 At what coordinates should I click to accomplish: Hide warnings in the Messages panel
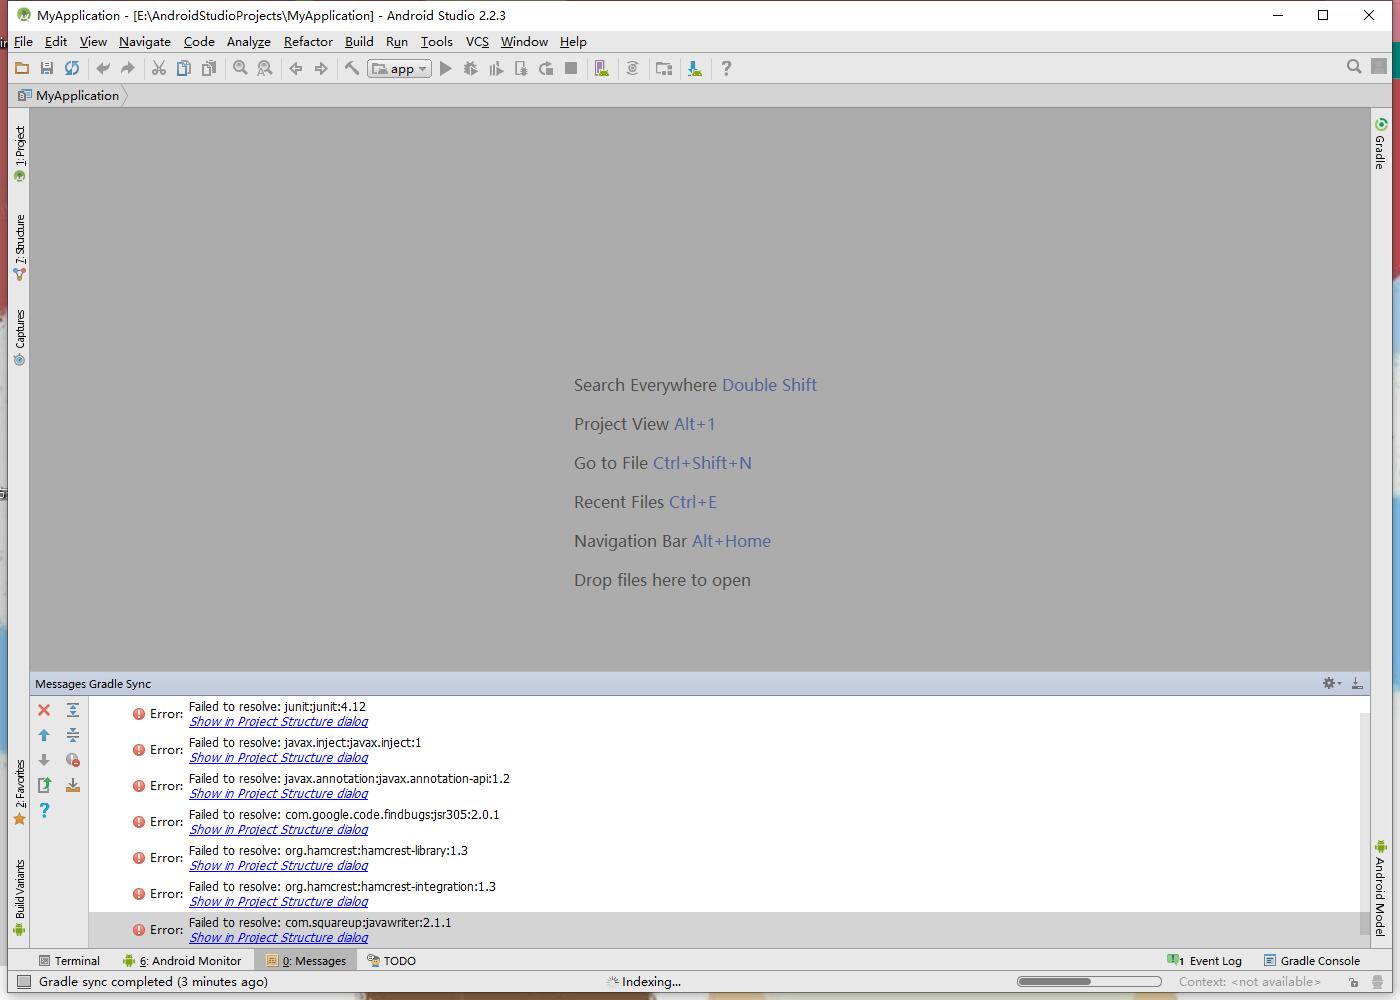(72, 760)
